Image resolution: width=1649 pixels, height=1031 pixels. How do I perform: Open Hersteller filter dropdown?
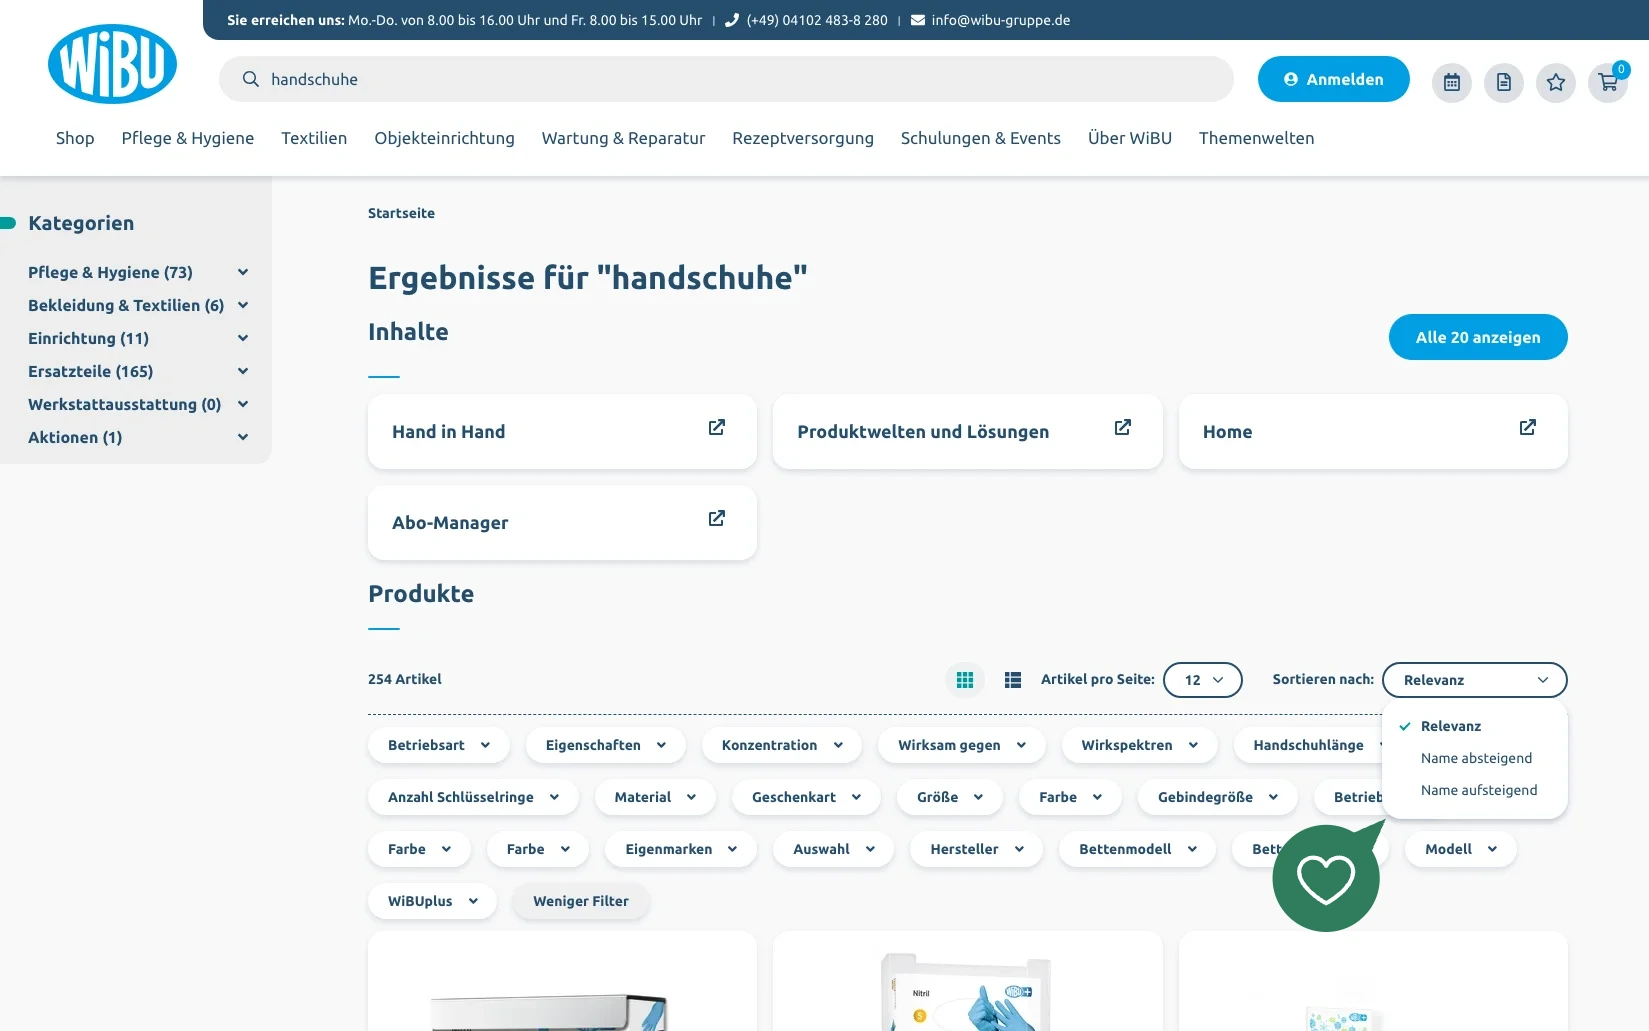[x=977, y=849]
